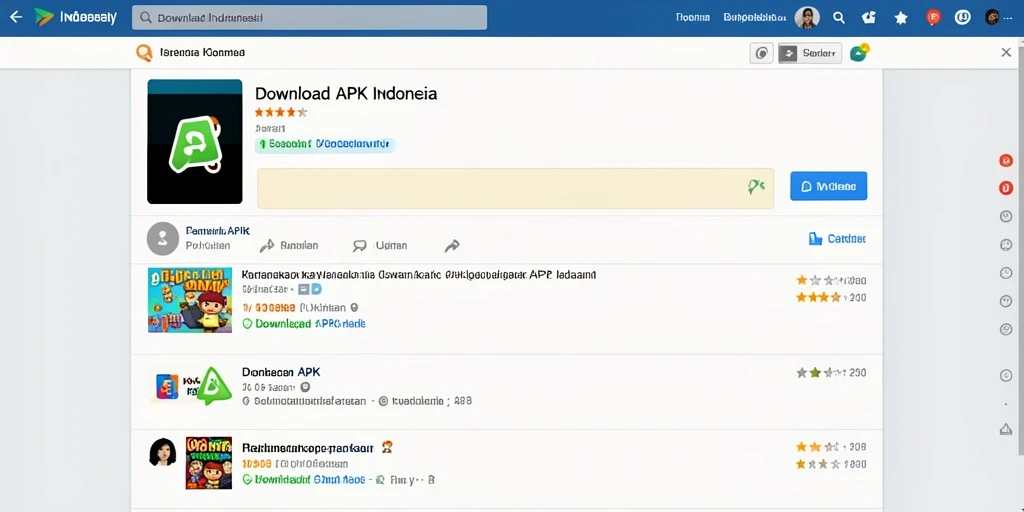Open the Download APK Indonesia app icon
Image resolution: width=1024 pixels, height=512 pixels.
click(x=195, y=142)
